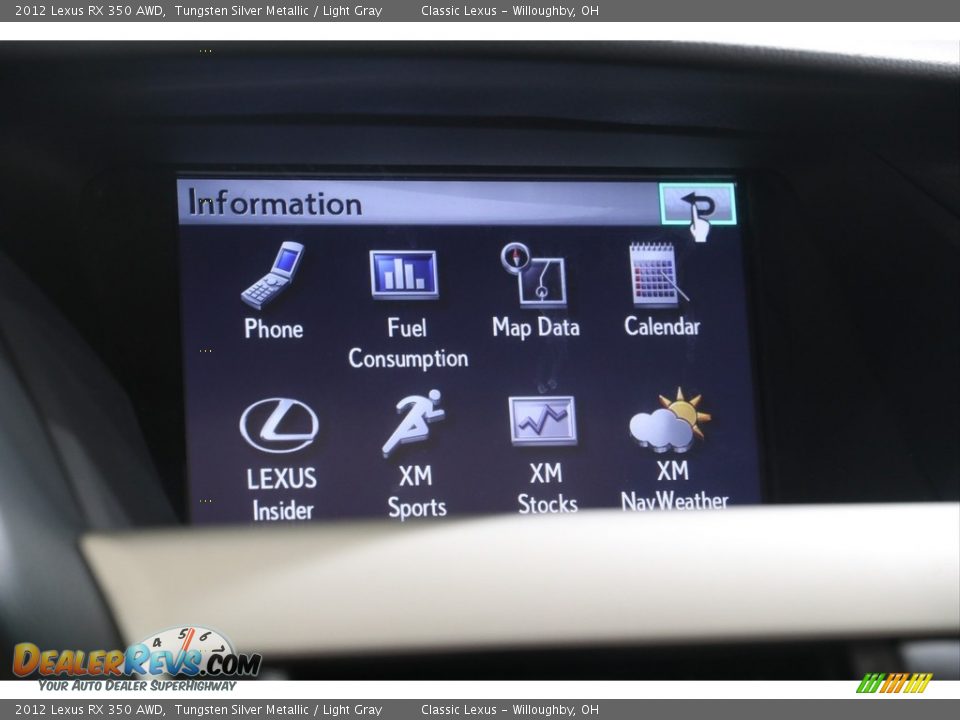Open the Calendar icon
Viewport: 960px width, 720px height.
pos(658,274)
